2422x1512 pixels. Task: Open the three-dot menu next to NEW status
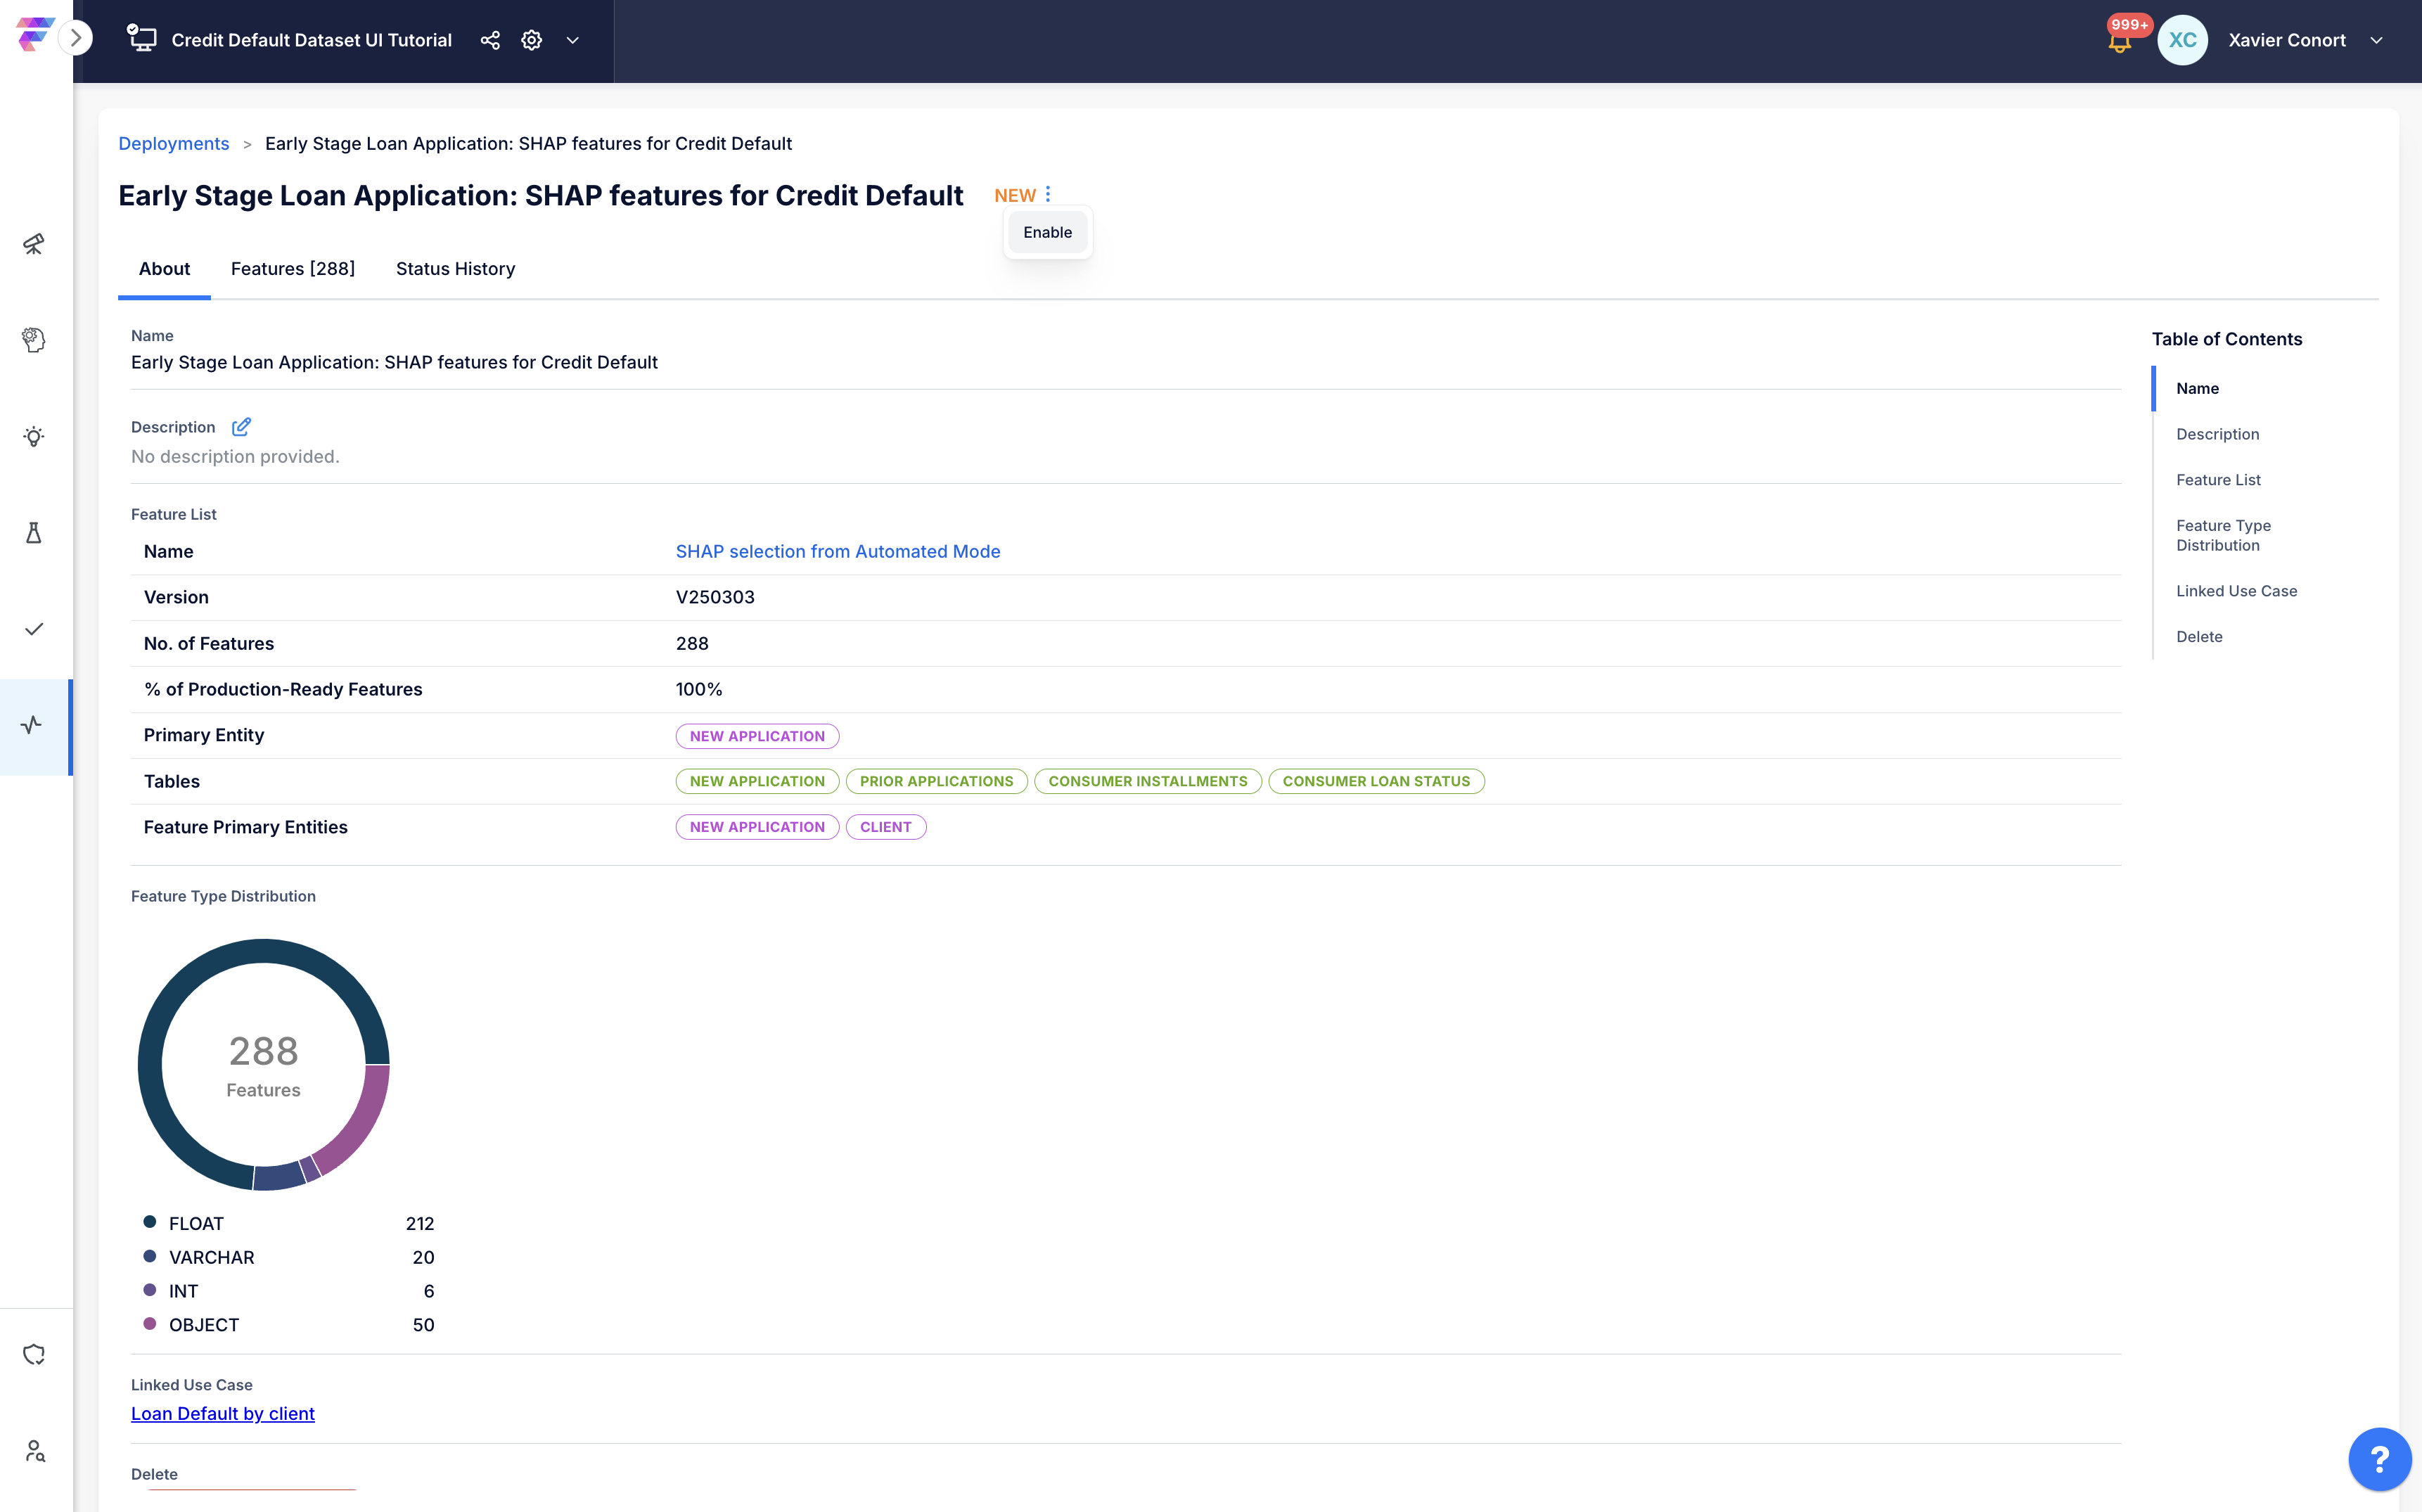pos(1048,194)
